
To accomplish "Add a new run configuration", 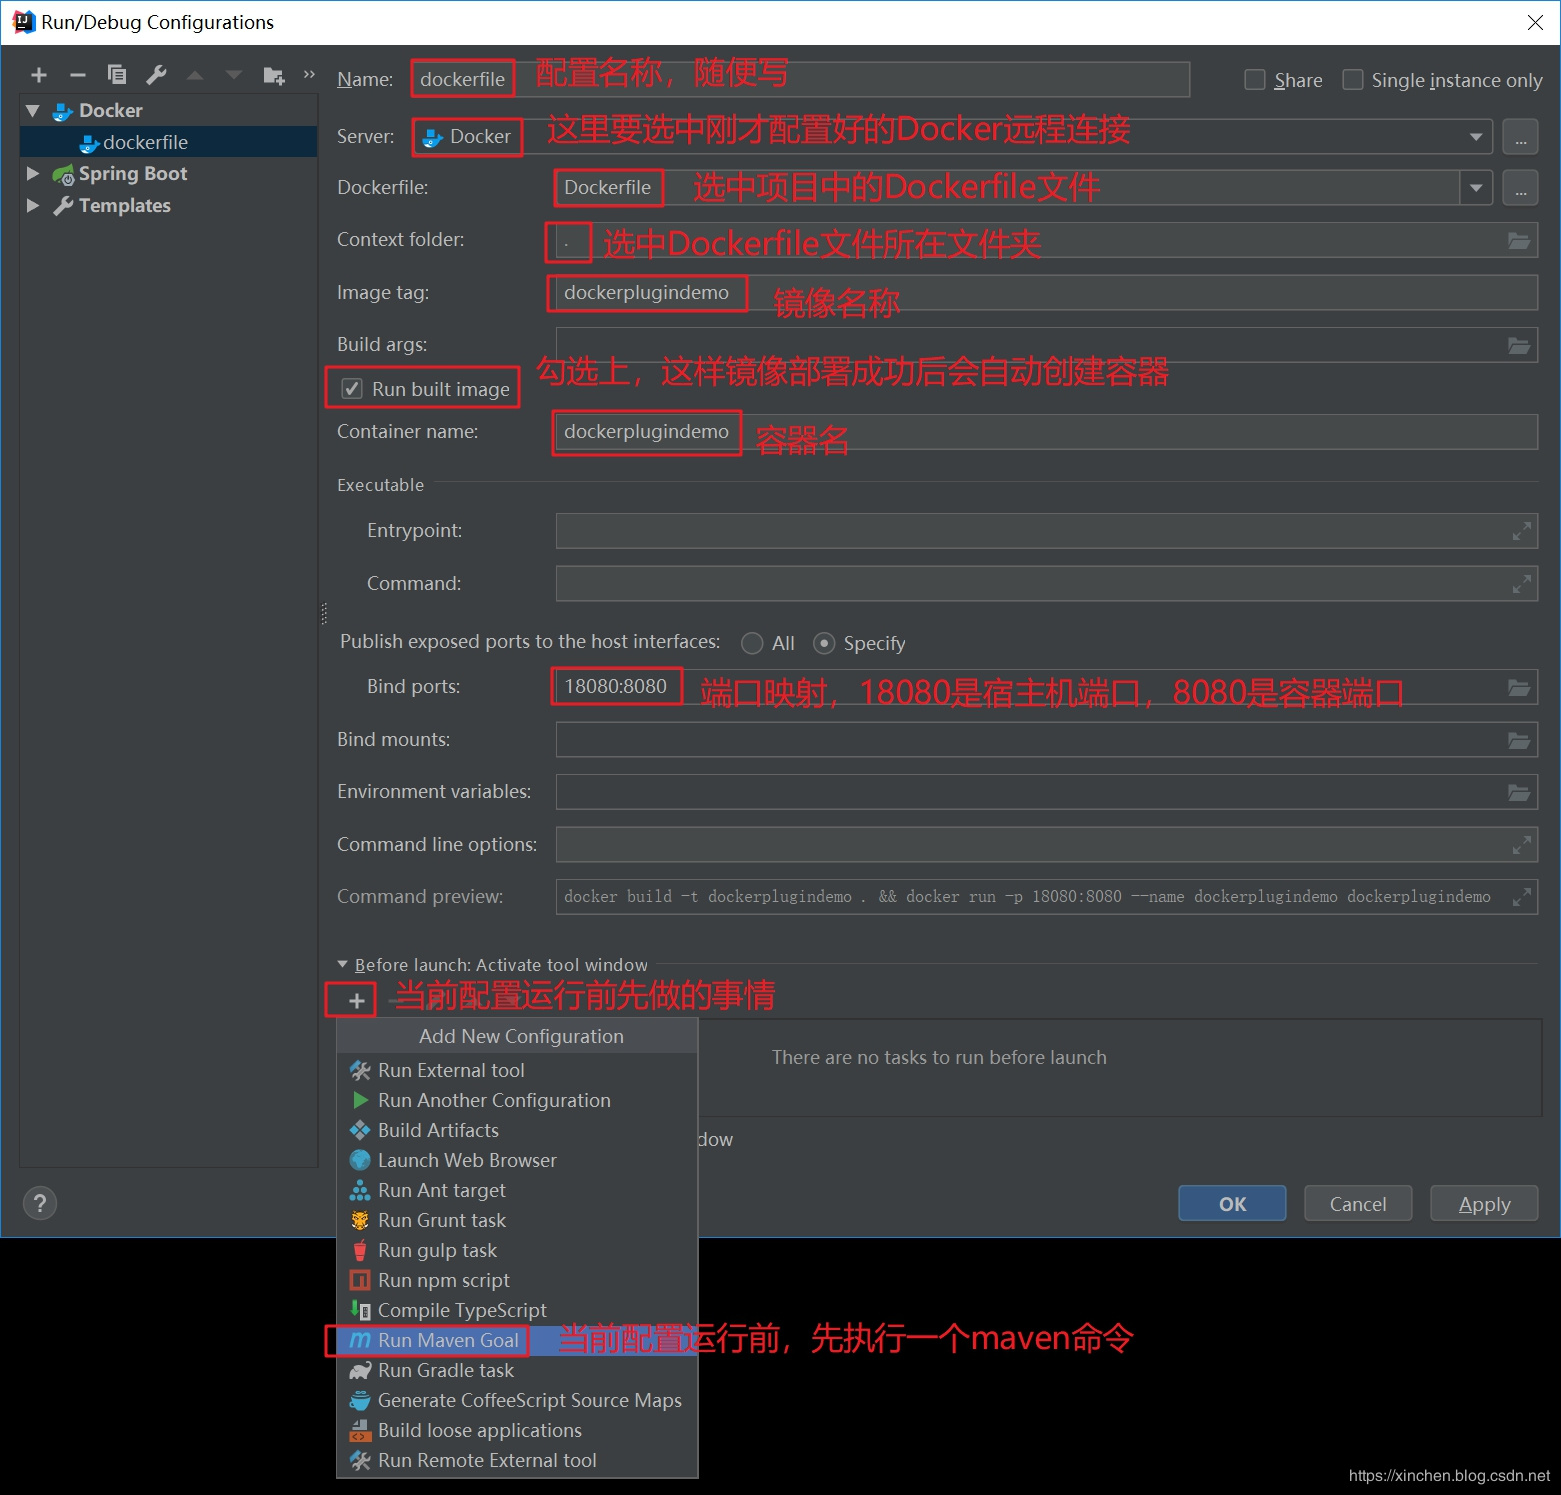I will tap(39, 74).
